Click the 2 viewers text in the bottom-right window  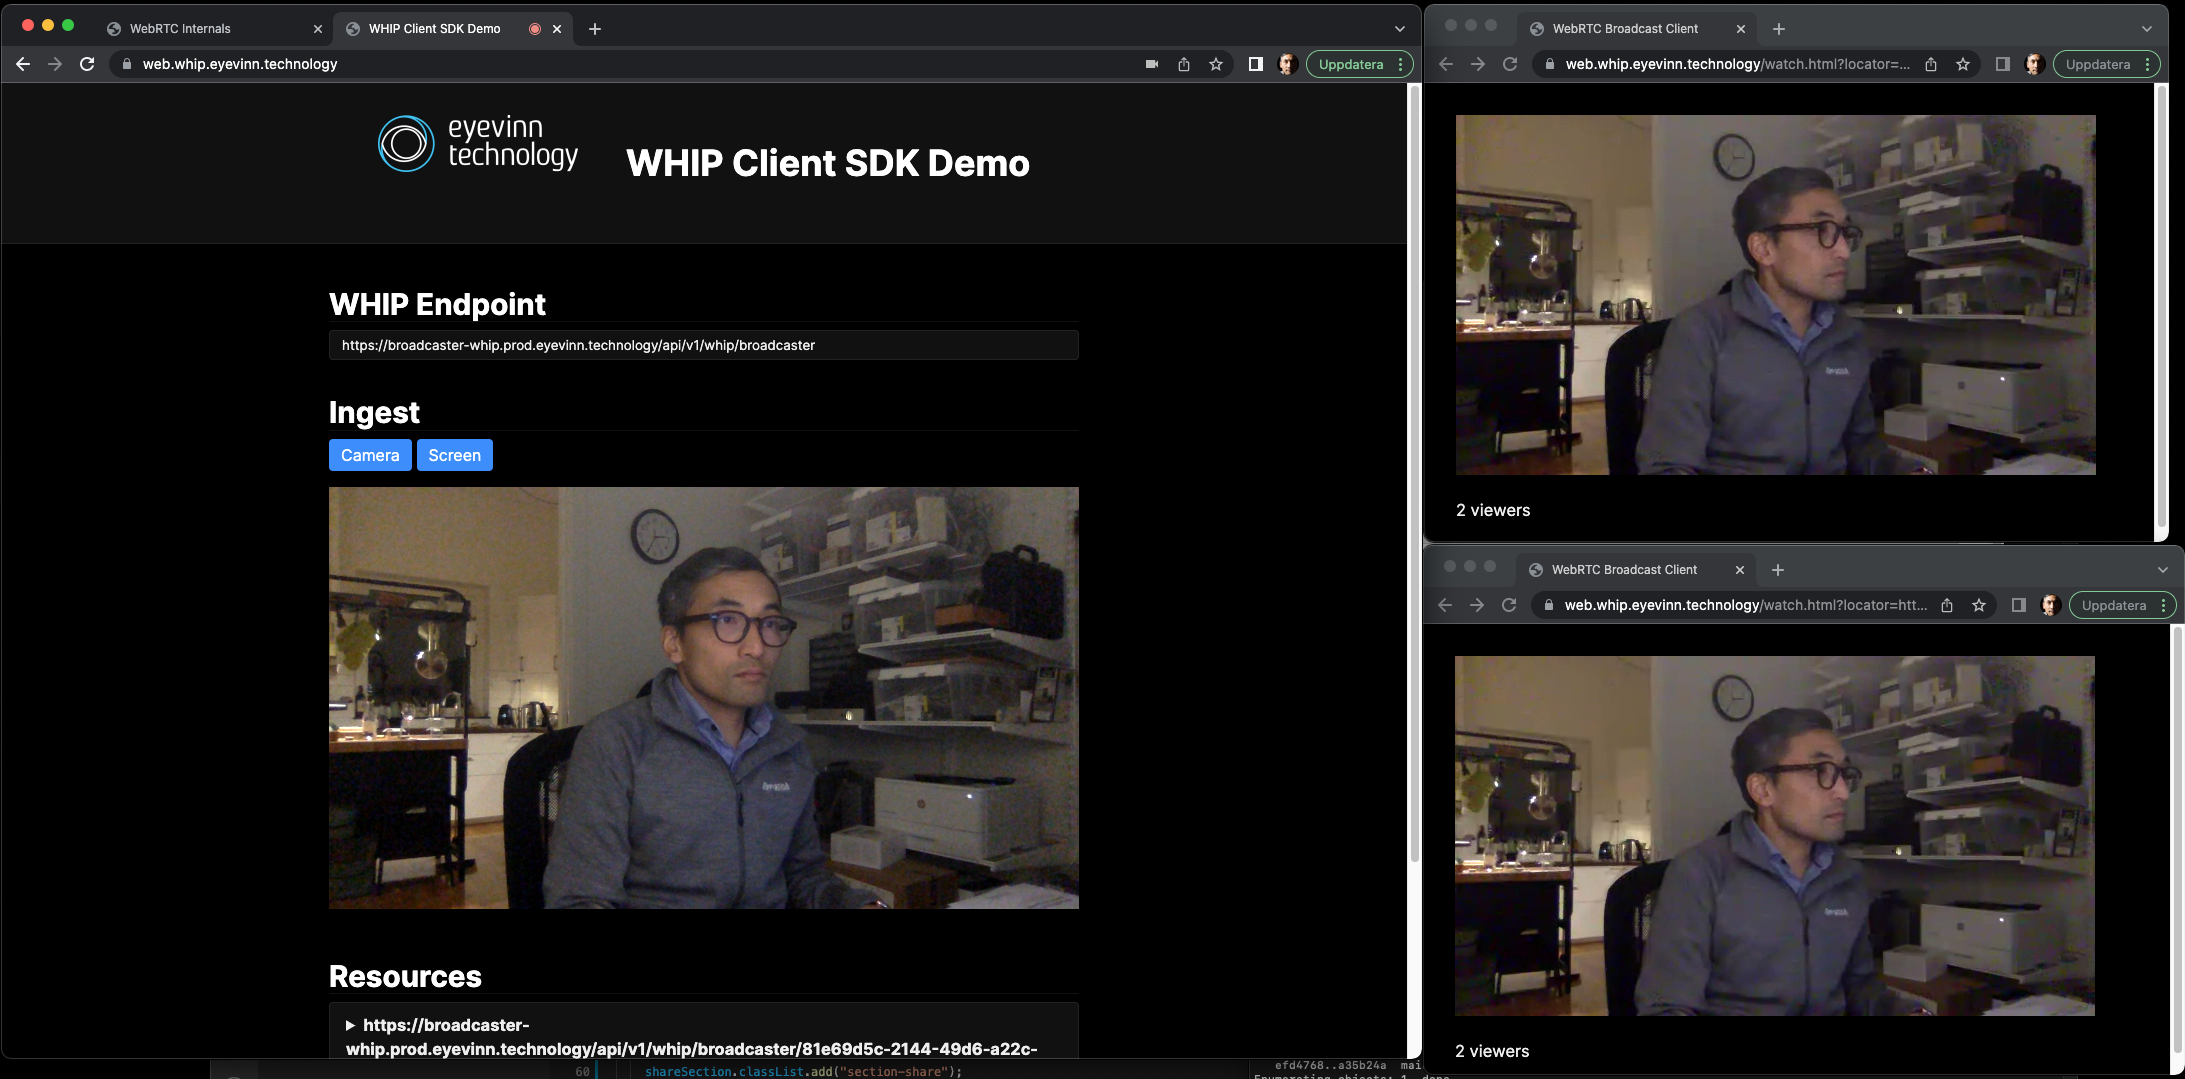coord(1492,1051)
